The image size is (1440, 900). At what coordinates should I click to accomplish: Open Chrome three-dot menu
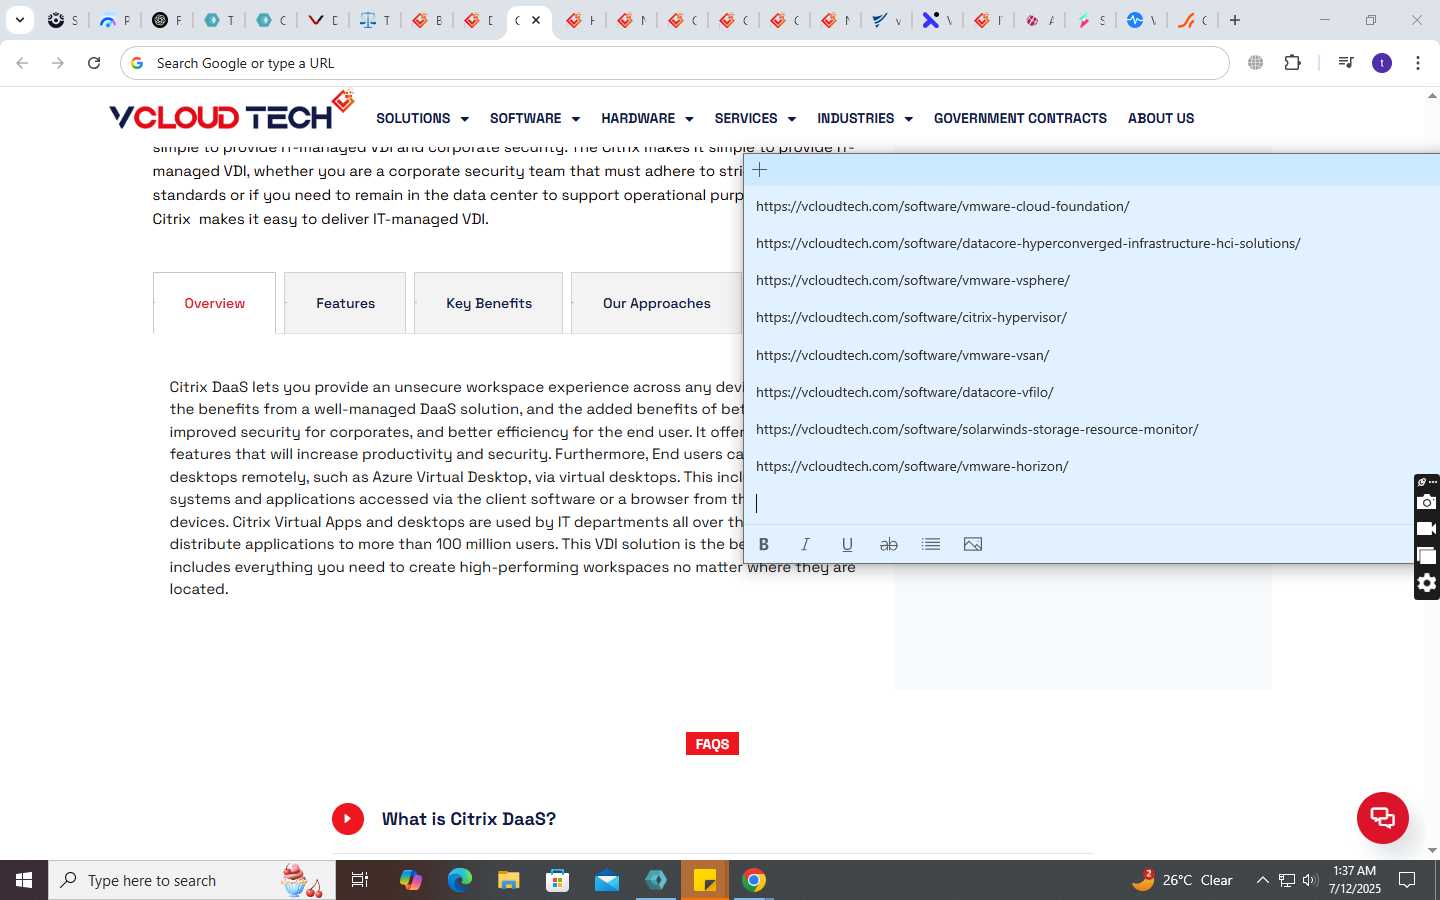[1418, 63]
